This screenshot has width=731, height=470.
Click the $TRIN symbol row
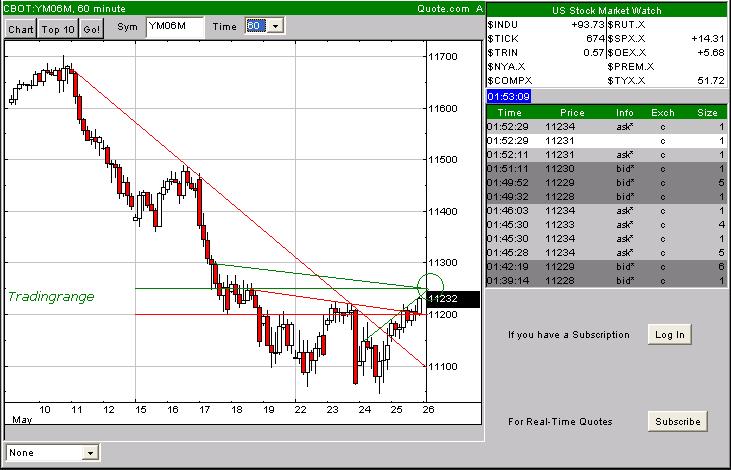pos(502,53)
